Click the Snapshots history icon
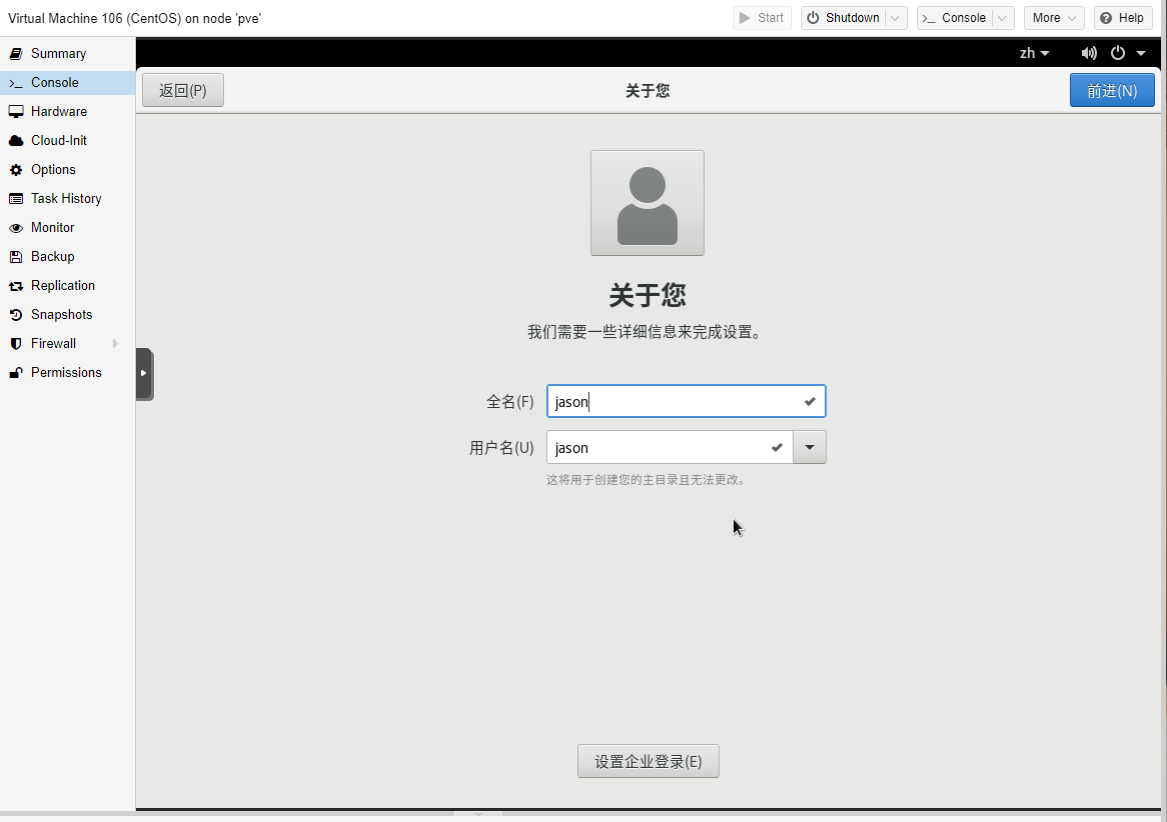 coord(16,315)
